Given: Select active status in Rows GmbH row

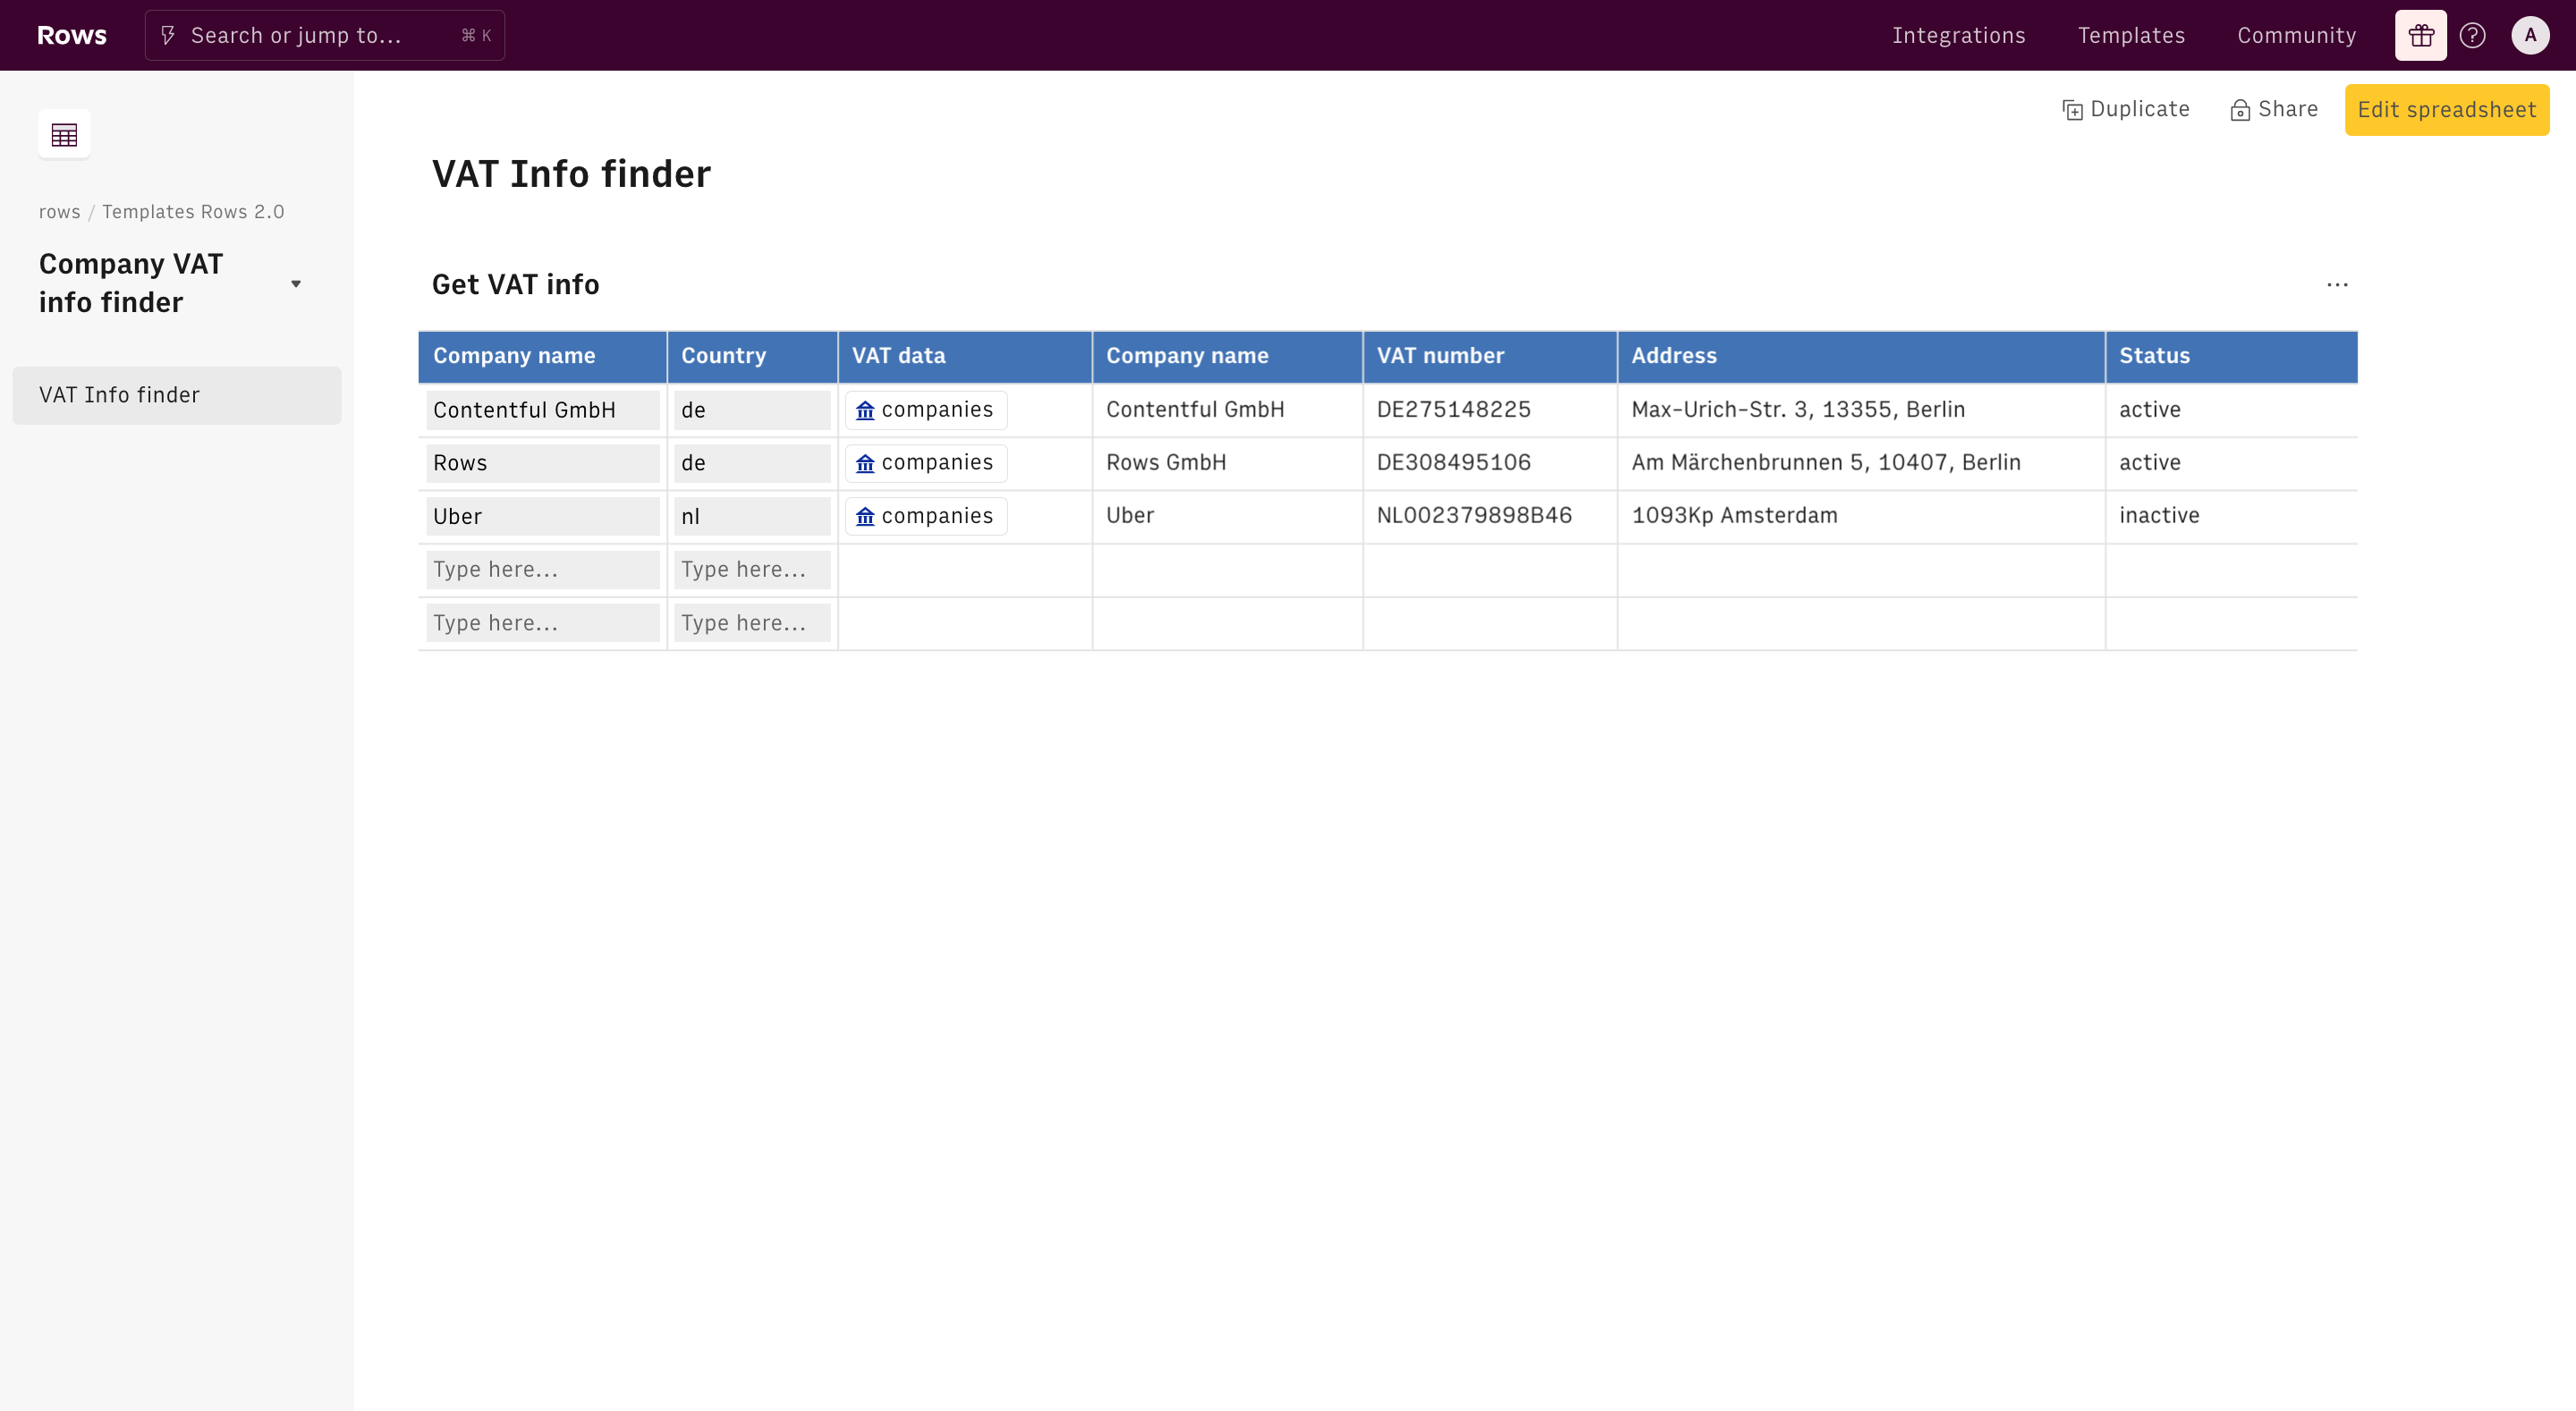Looking at the screenshot, I should click(2231, 463).
